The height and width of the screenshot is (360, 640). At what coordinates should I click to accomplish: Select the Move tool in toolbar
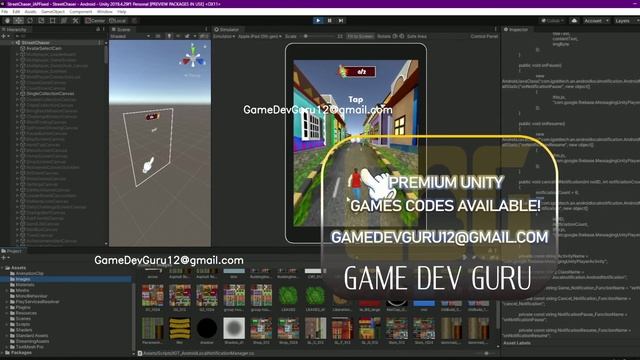coord(18,20)
